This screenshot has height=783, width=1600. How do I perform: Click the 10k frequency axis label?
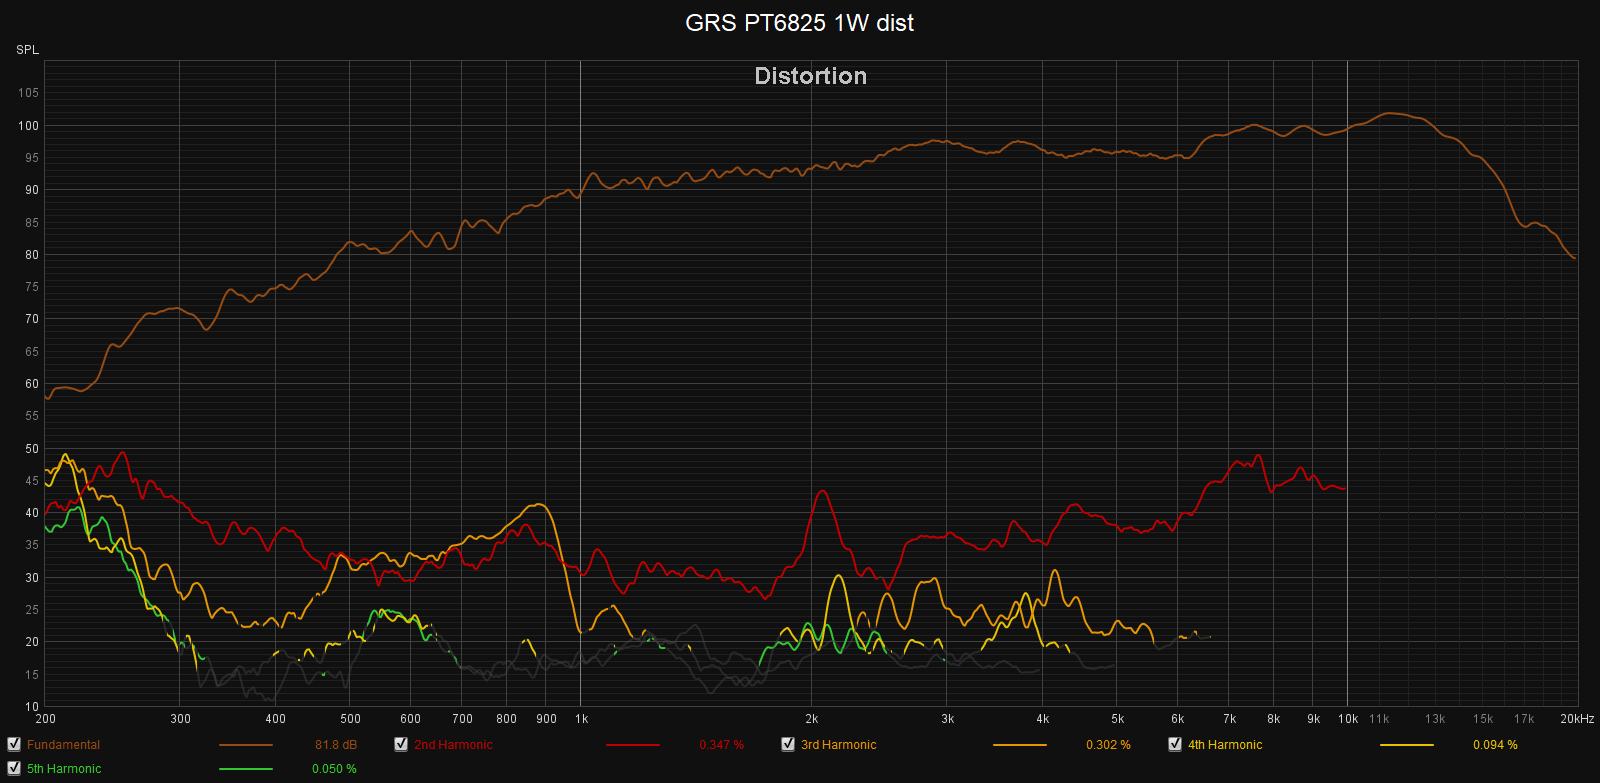[x=1348, y=719]
